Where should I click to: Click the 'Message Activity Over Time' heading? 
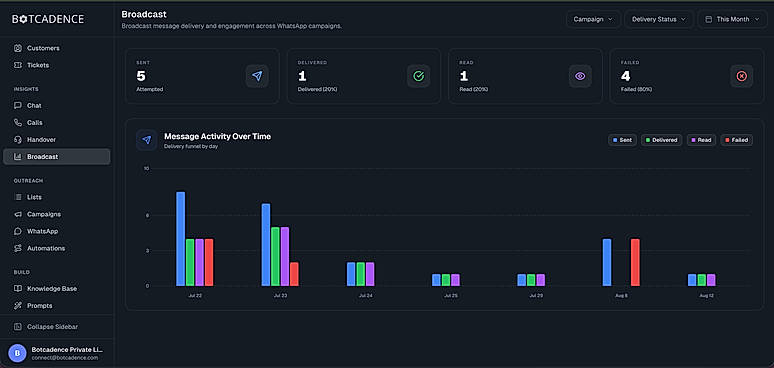pos(217,136)
